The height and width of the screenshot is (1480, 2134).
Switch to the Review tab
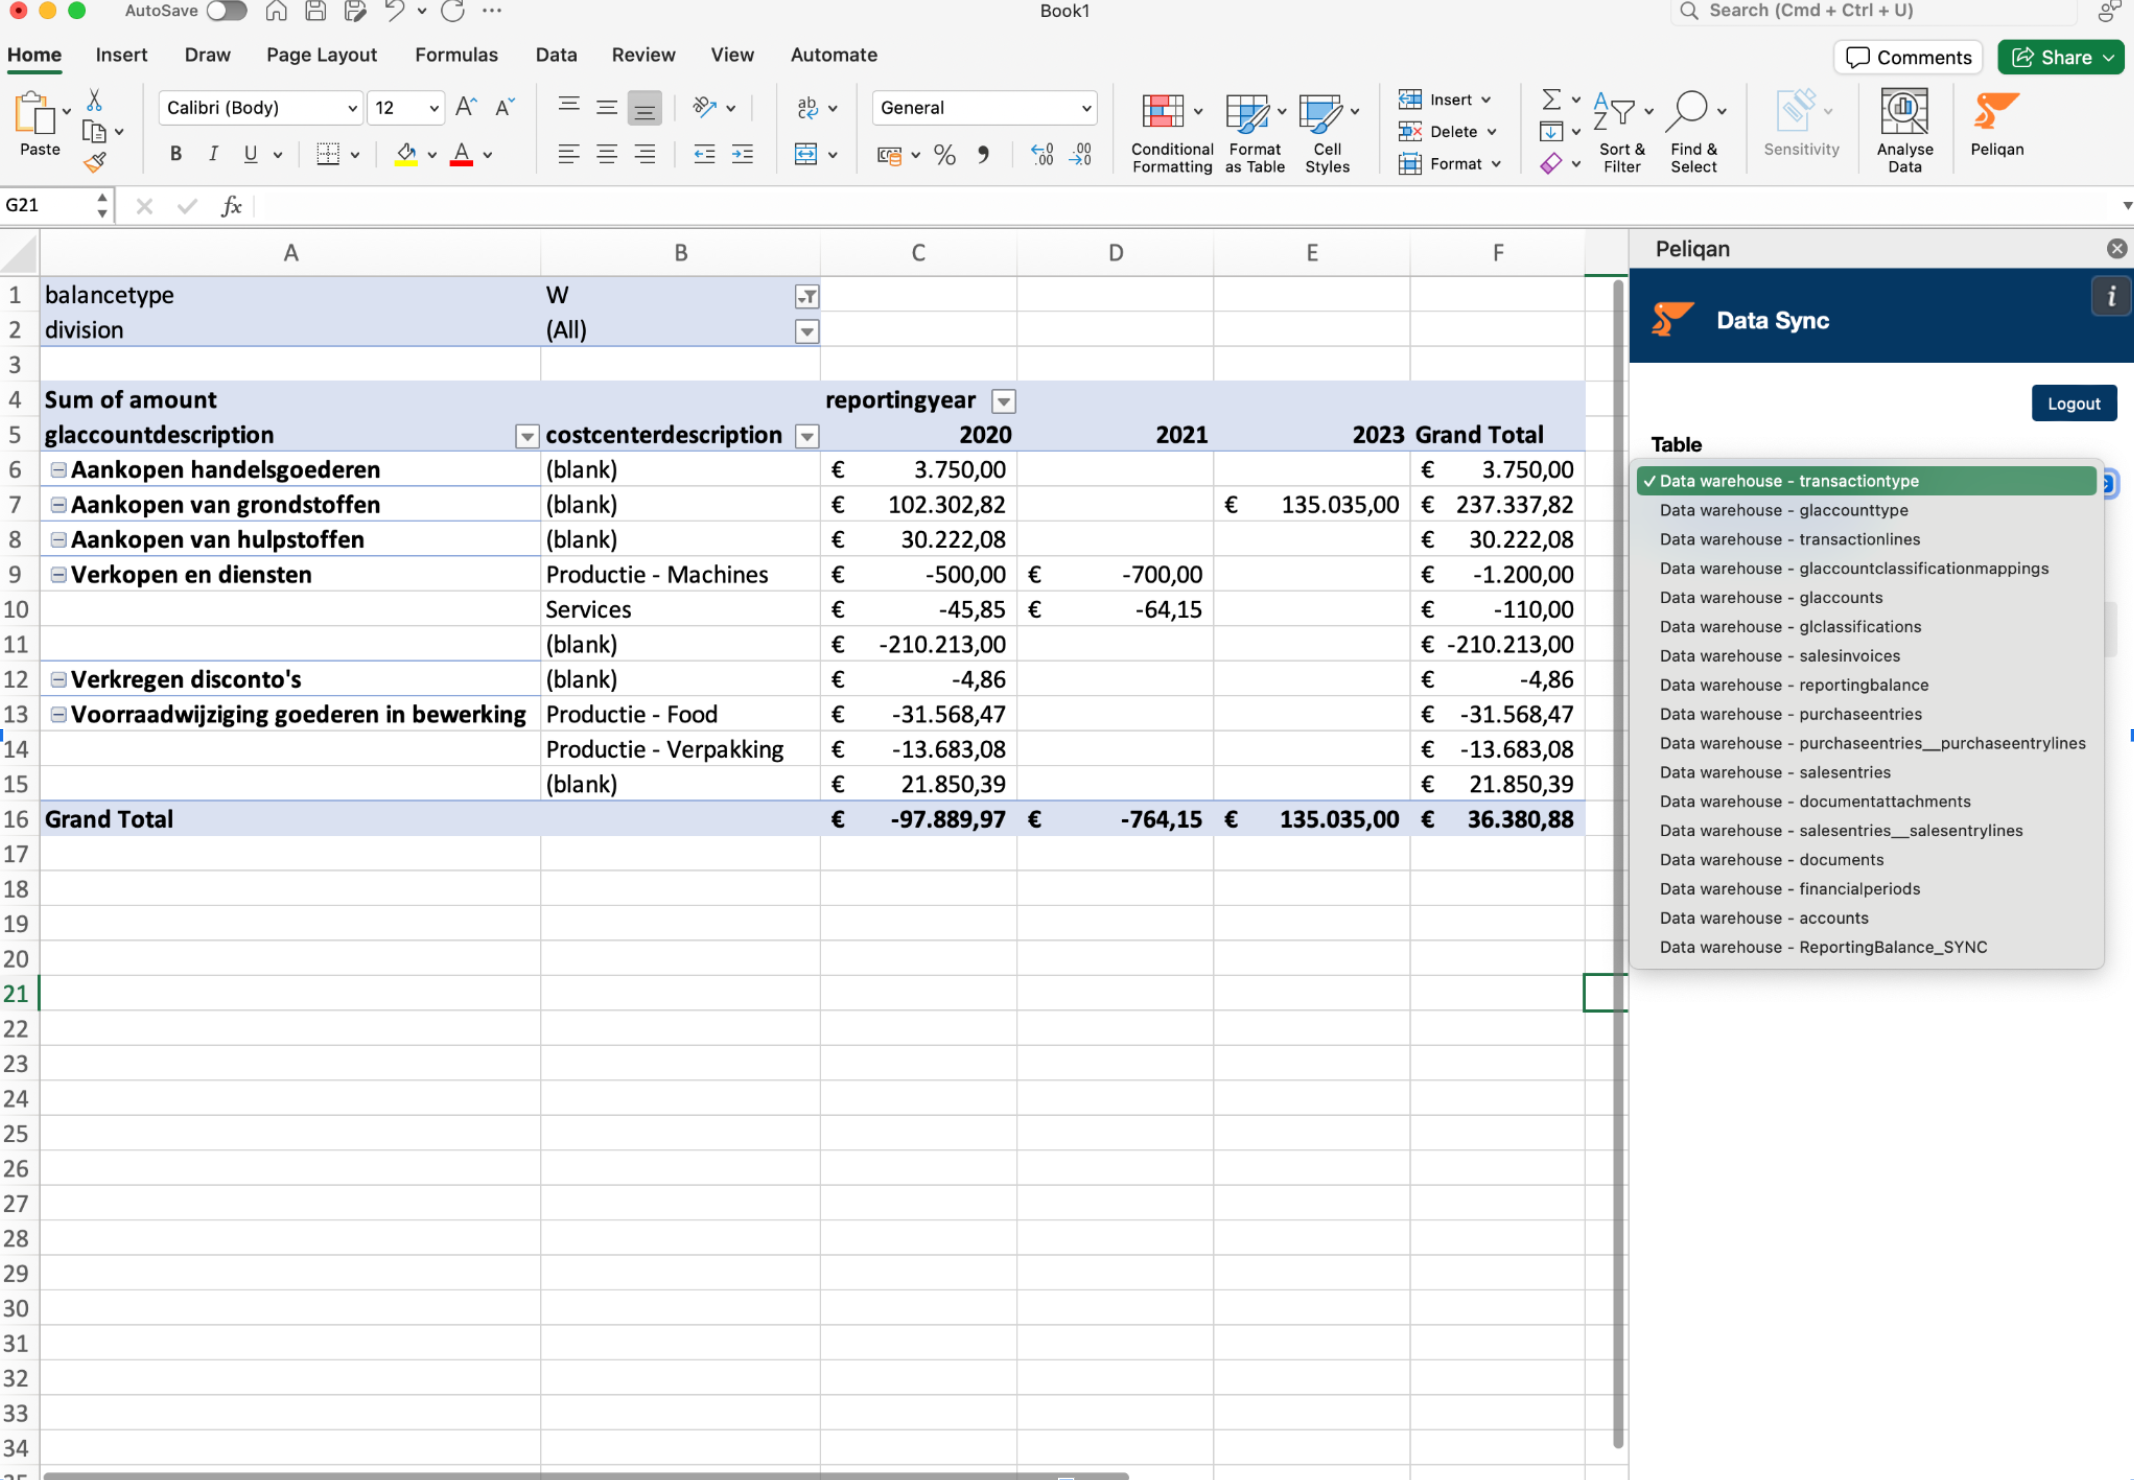643,55
